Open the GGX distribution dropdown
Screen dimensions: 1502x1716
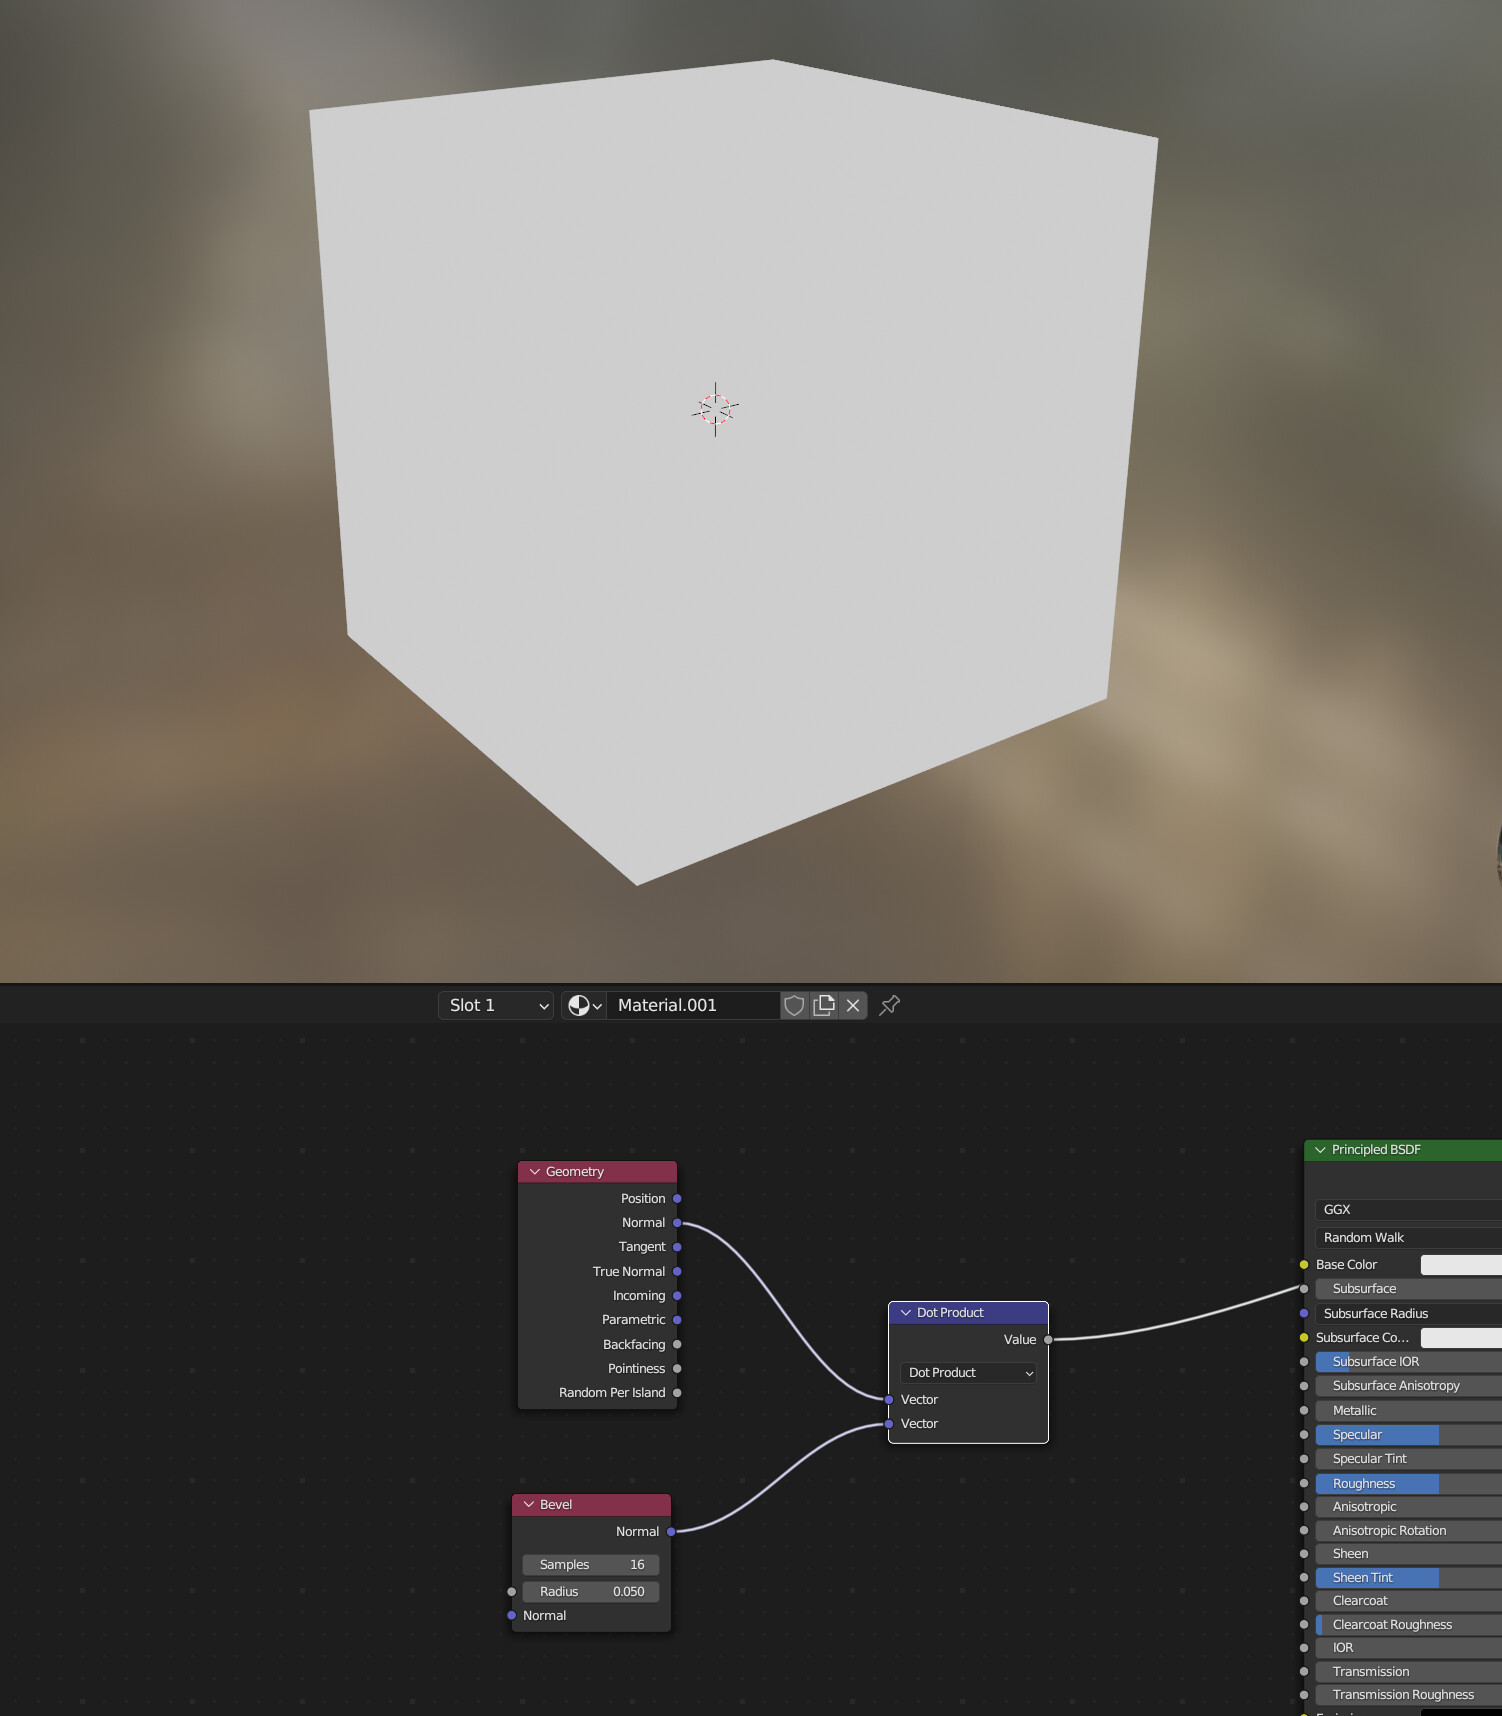[1408, 1210]
